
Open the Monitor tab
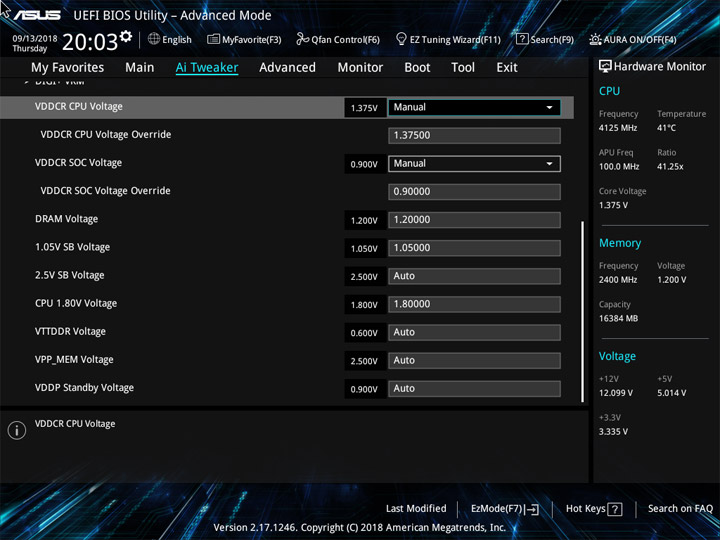pos(360,68)
